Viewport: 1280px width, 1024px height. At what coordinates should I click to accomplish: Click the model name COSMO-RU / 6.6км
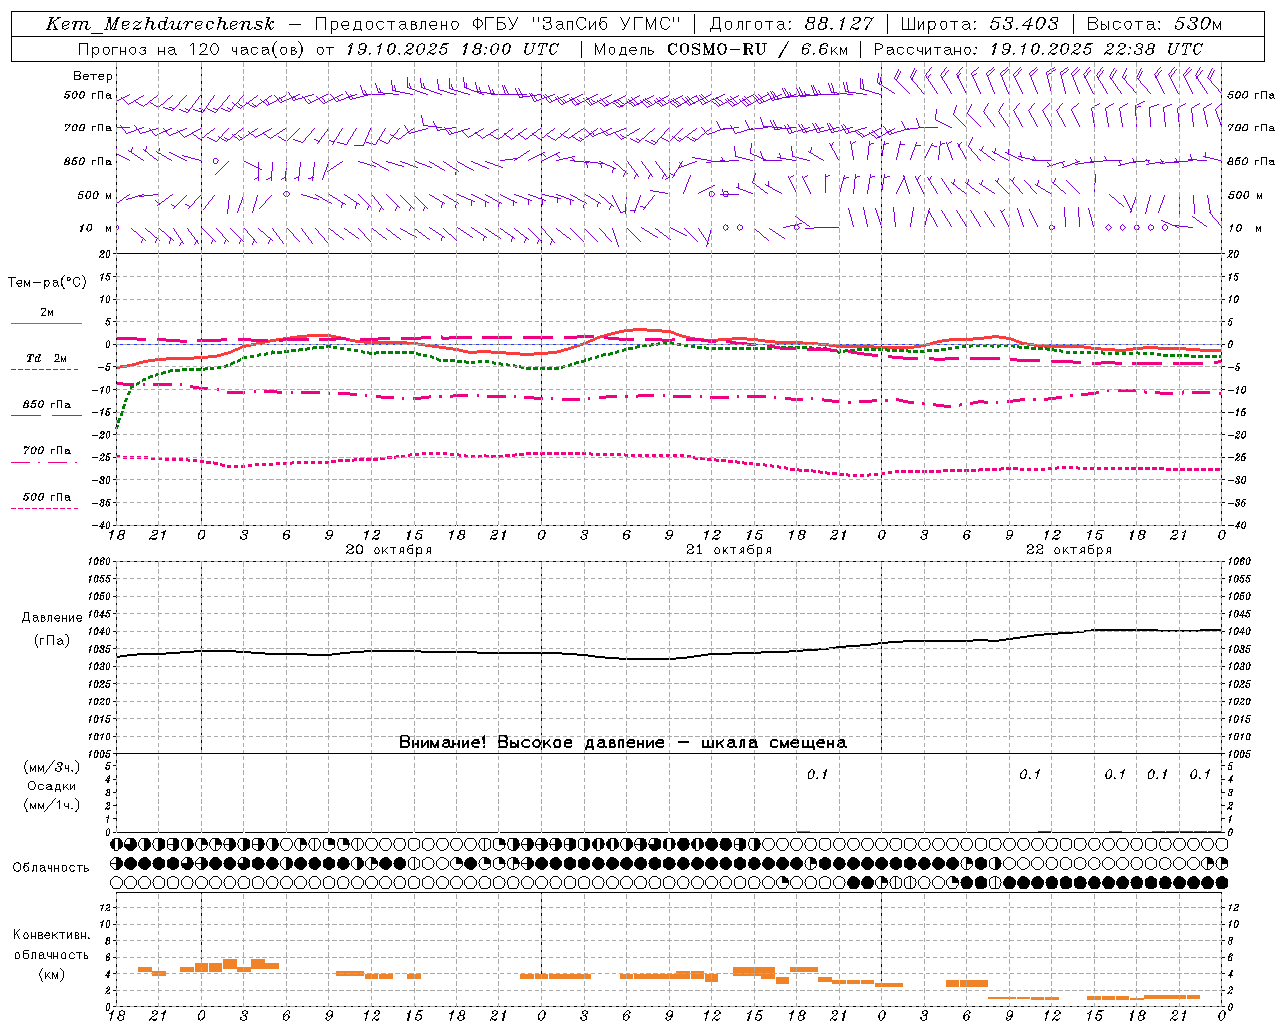(757, 49)
